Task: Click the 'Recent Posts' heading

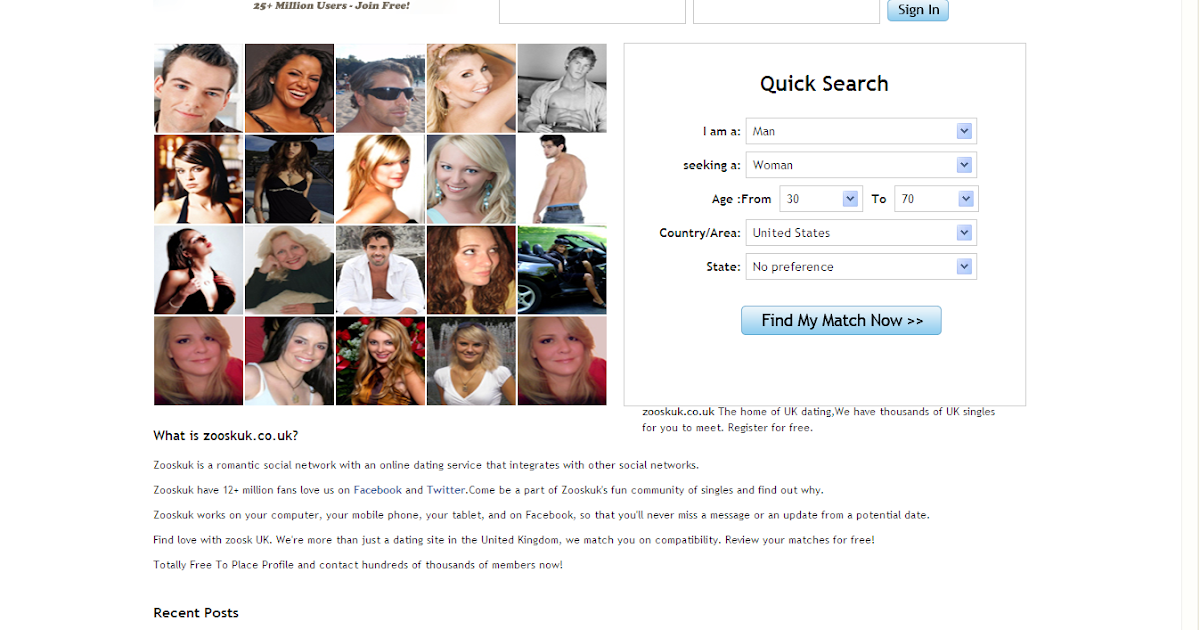Action: [x=196, y=613]
